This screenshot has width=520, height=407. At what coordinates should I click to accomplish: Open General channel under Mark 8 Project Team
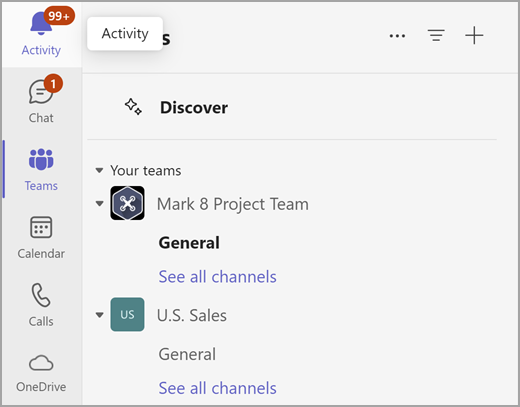point(189,243)
